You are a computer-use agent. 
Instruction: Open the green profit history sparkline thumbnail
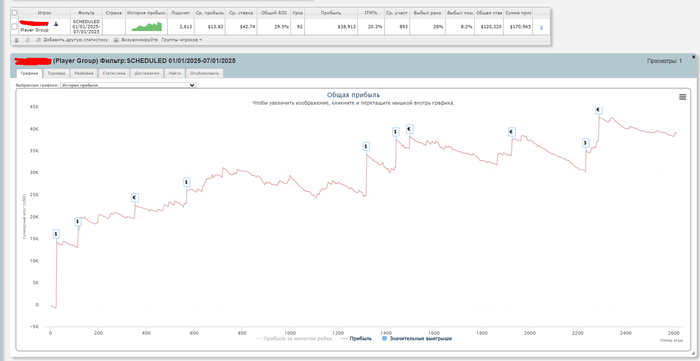(146, 27)
